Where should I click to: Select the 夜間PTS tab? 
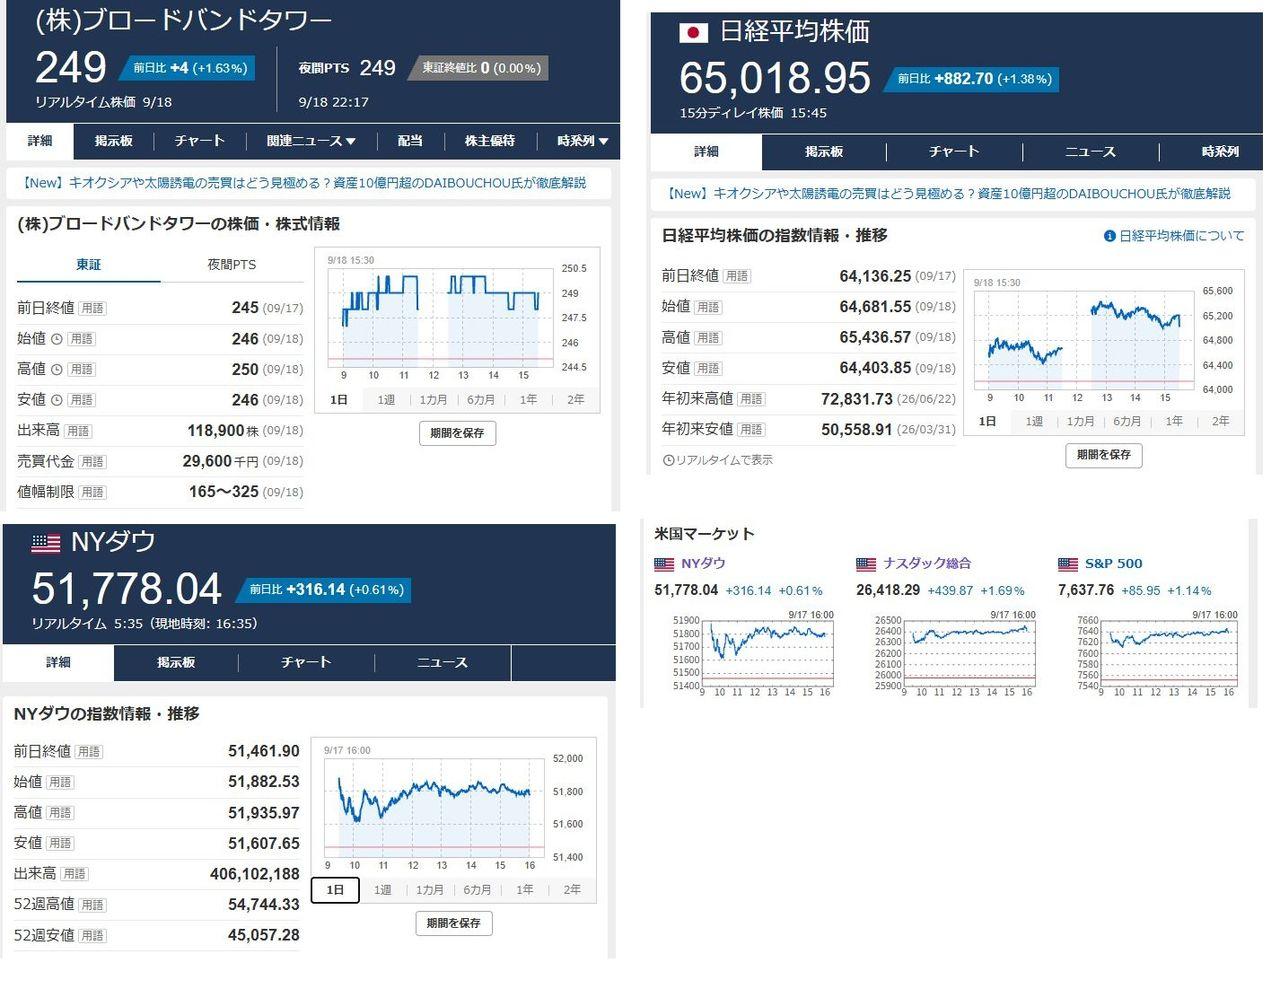[x=232, y=265]
